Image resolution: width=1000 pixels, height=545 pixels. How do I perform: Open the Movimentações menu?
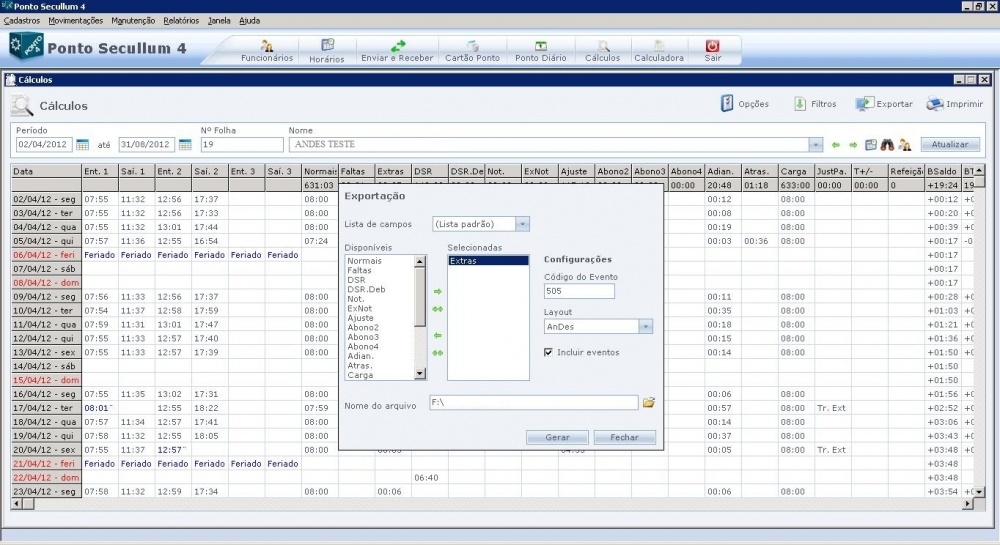(75, 20)
